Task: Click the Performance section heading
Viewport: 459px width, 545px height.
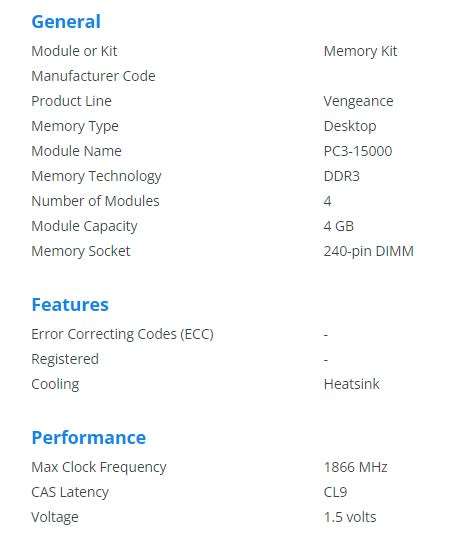Action: click(x=89, y=437)
